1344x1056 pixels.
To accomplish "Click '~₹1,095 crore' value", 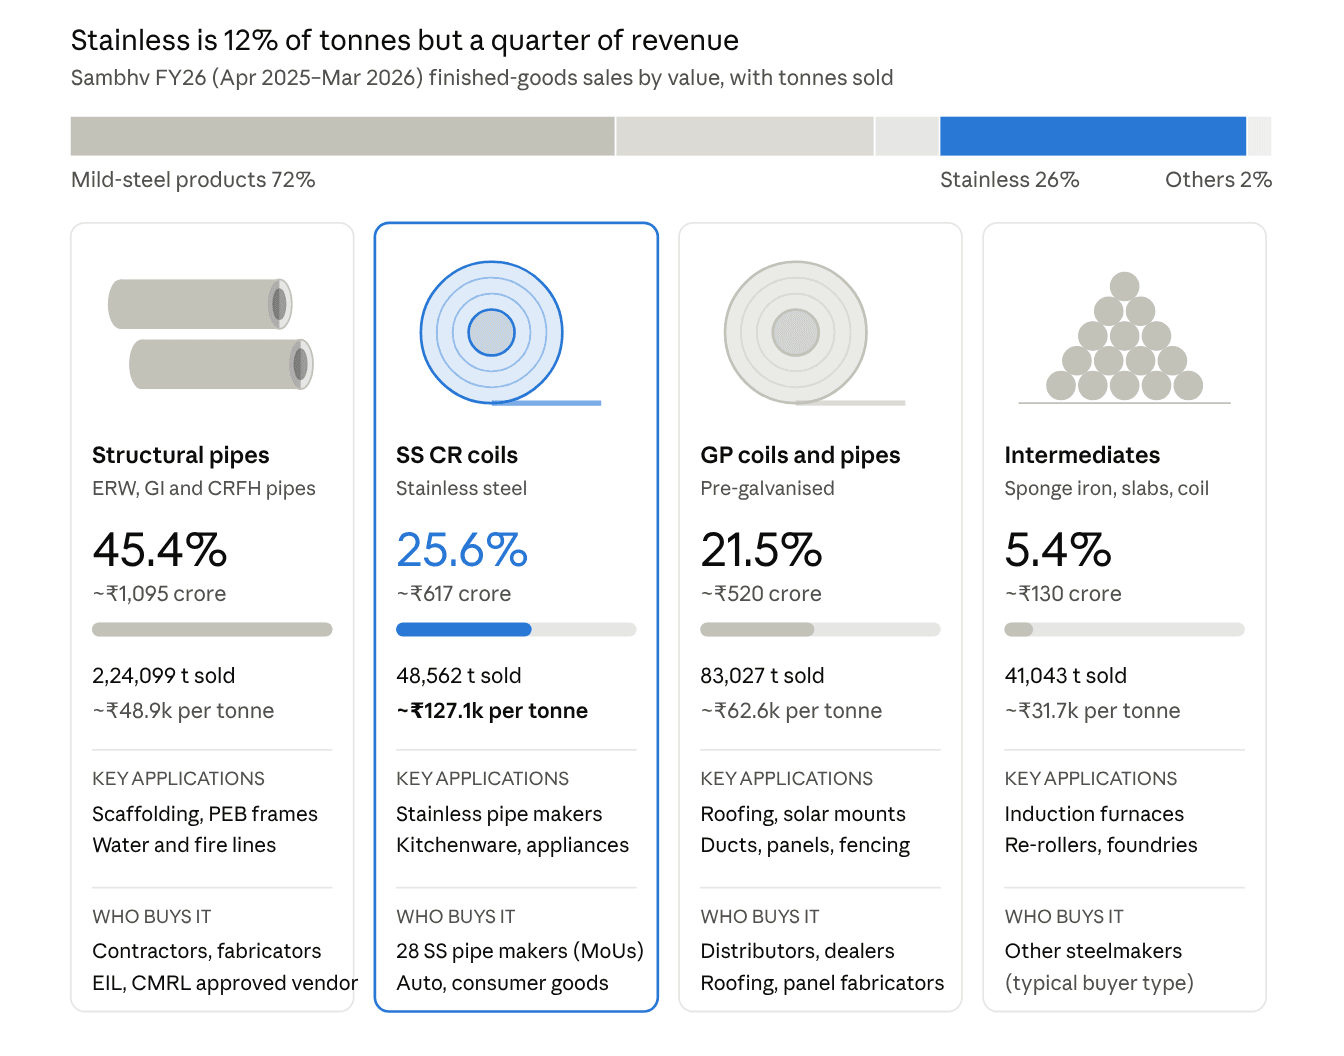I will (159, 594).
